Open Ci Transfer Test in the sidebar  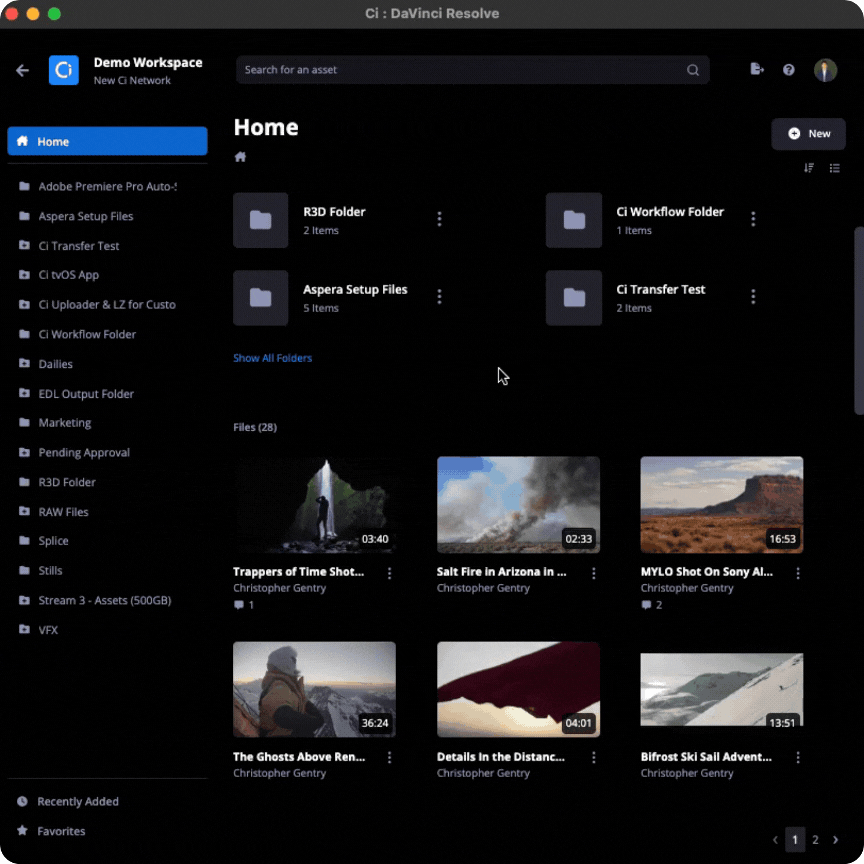click(x=69, y=246)
